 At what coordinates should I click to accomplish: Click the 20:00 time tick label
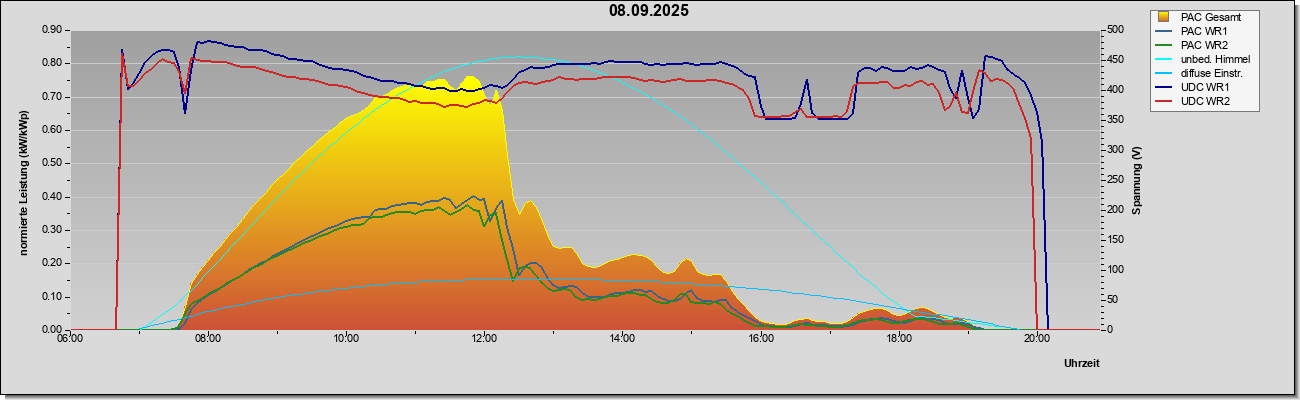click(x=1036, y=339)
